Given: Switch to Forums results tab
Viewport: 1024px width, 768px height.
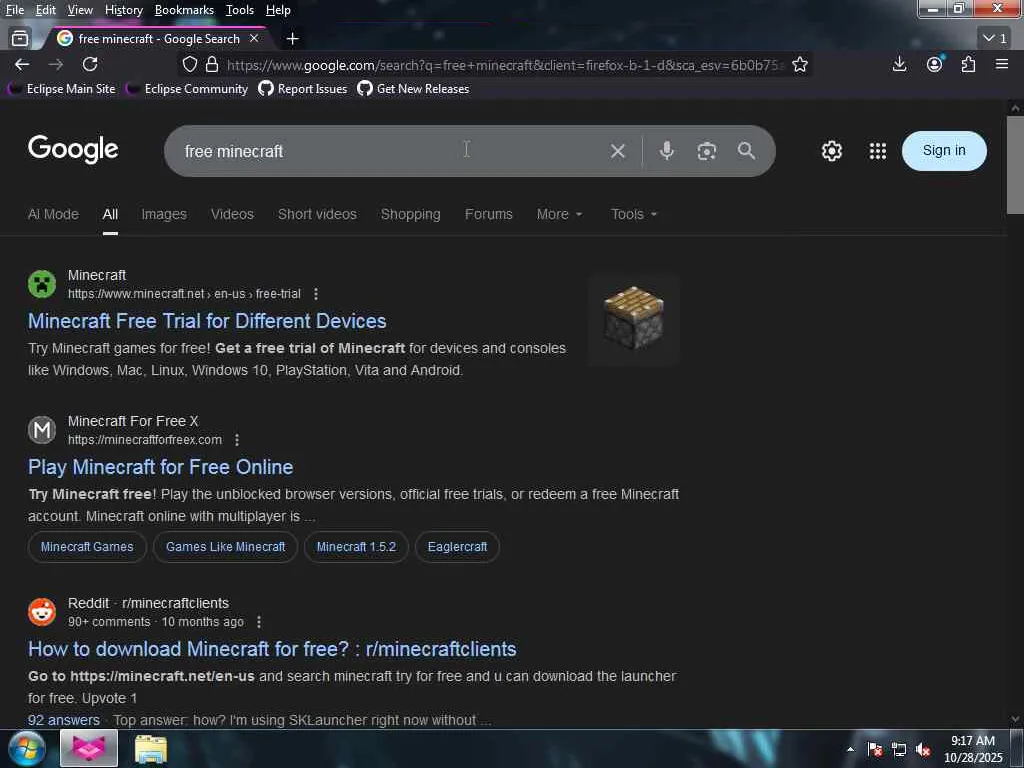Looking at the screenshot, I should point(488,214).
